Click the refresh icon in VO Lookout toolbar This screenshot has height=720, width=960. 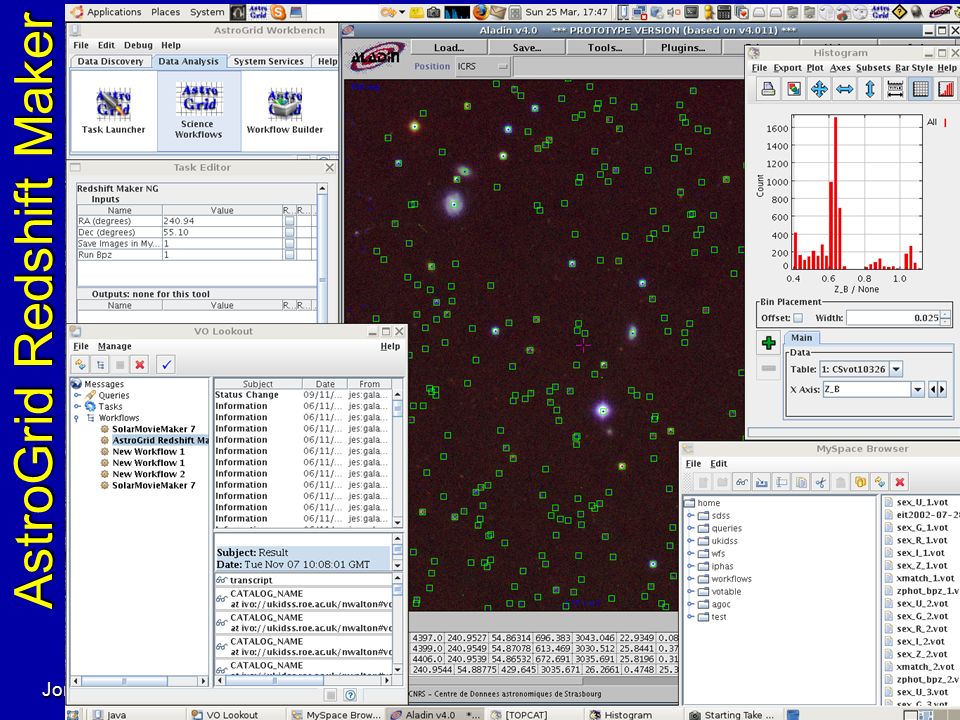click(80, 365)
